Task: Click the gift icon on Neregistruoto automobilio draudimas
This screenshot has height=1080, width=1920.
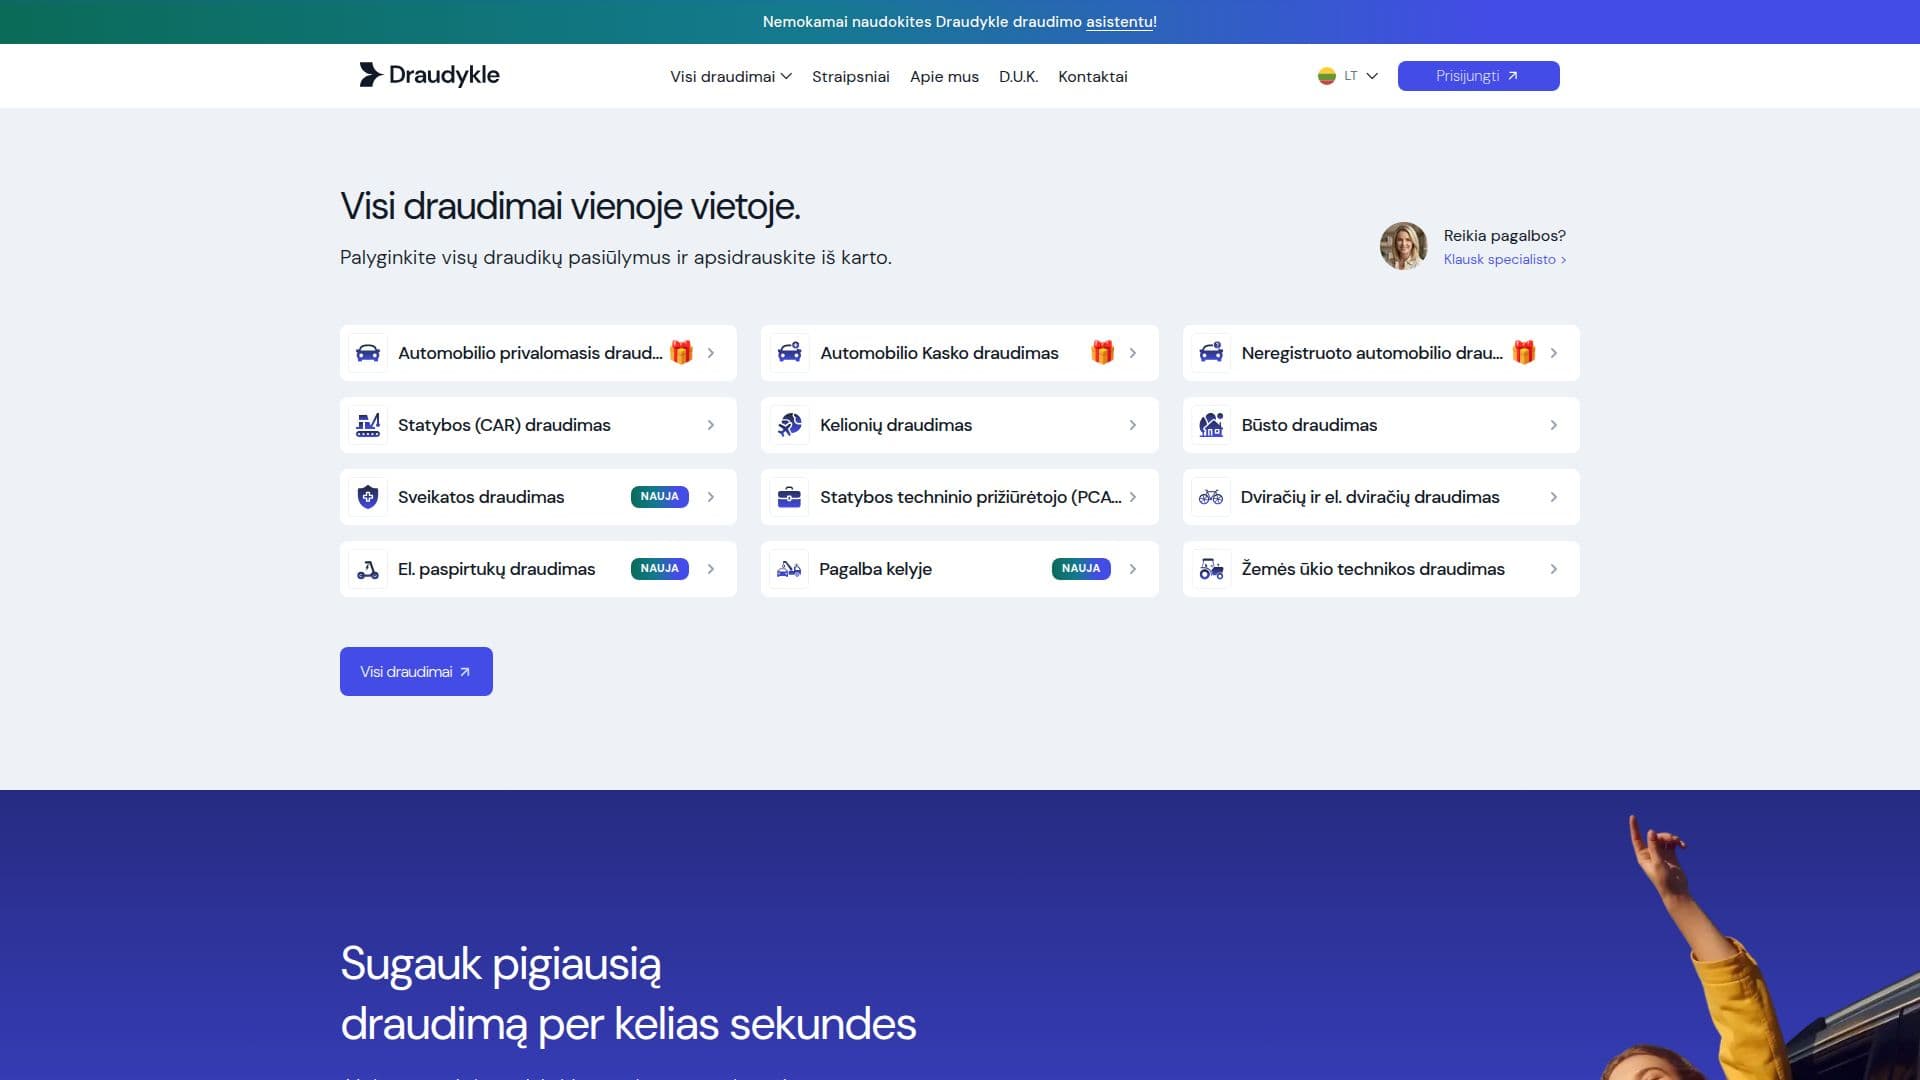Action: click(1524, 352)
